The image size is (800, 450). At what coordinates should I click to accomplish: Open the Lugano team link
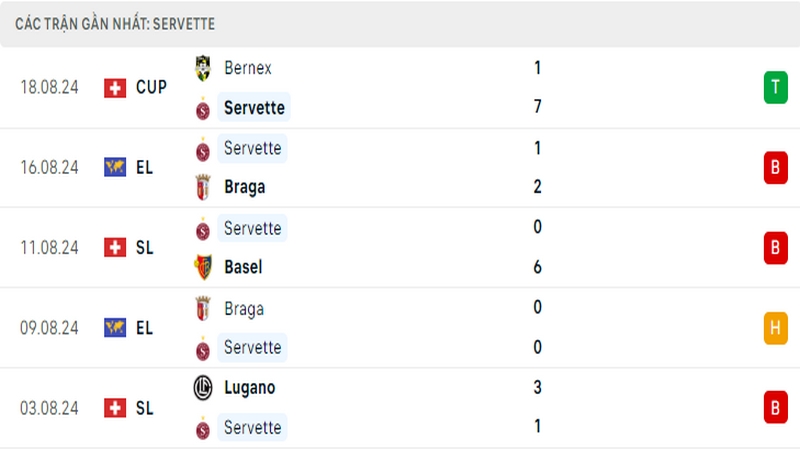pyautogui.click(x=249, y=388)
